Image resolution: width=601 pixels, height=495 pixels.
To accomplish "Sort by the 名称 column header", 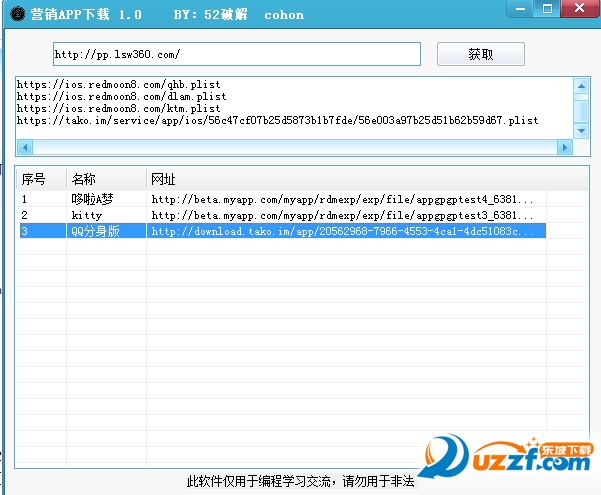I will pyautogui.click(x=107, y=179).
